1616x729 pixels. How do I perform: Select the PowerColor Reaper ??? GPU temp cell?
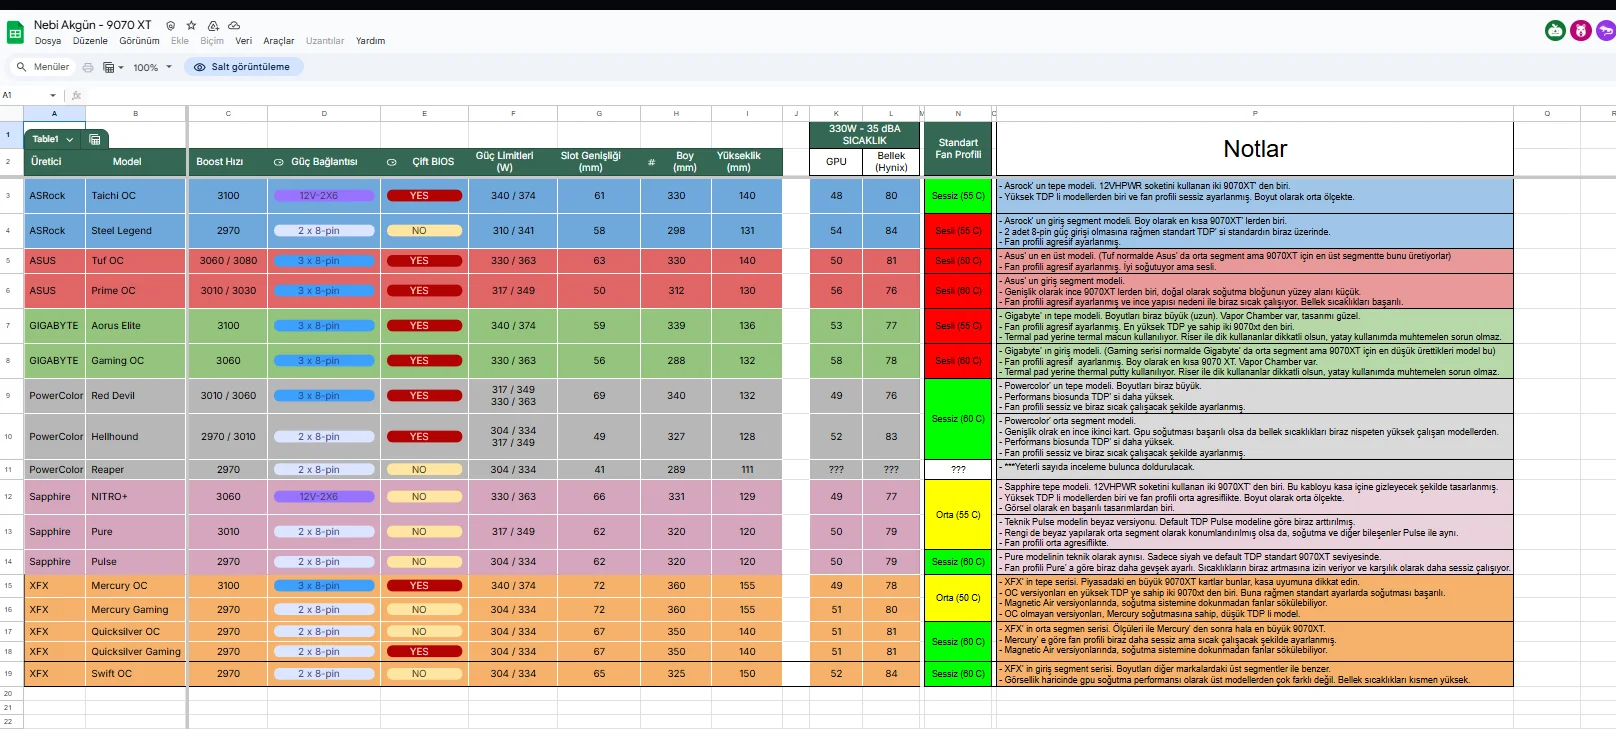836,470
